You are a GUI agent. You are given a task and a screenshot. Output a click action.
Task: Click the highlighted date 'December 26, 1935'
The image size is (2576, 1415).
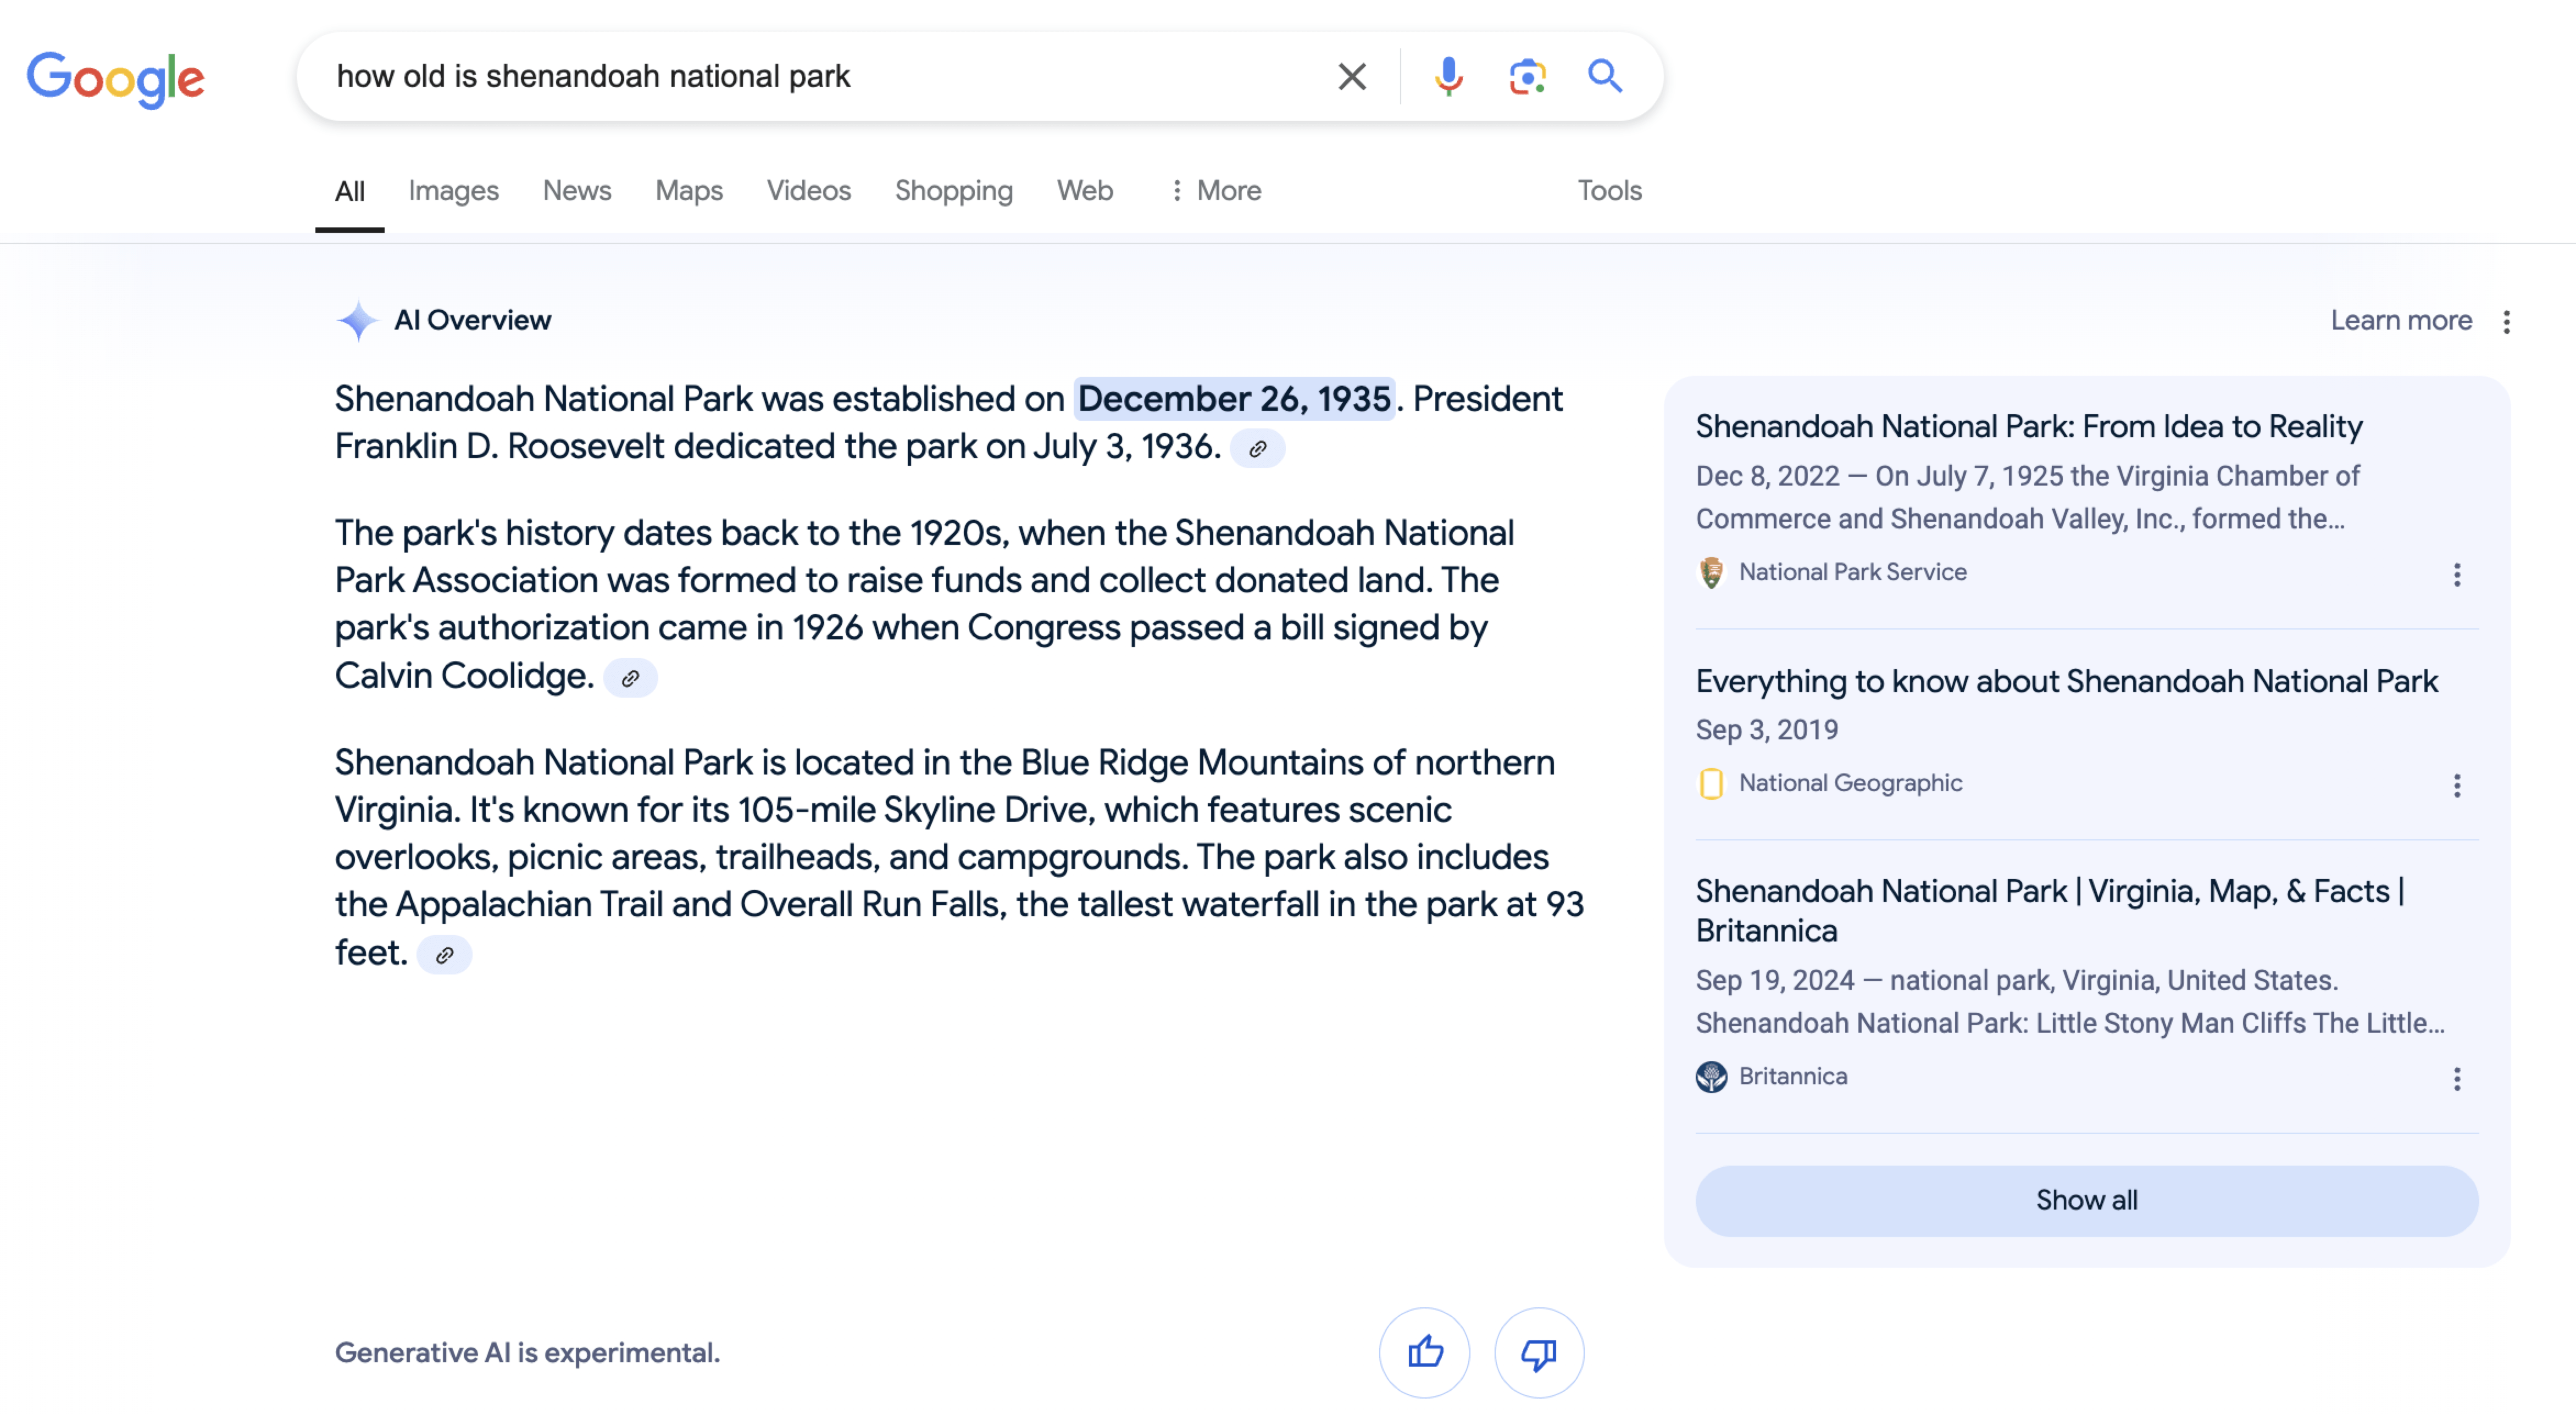pos(1234,399)
